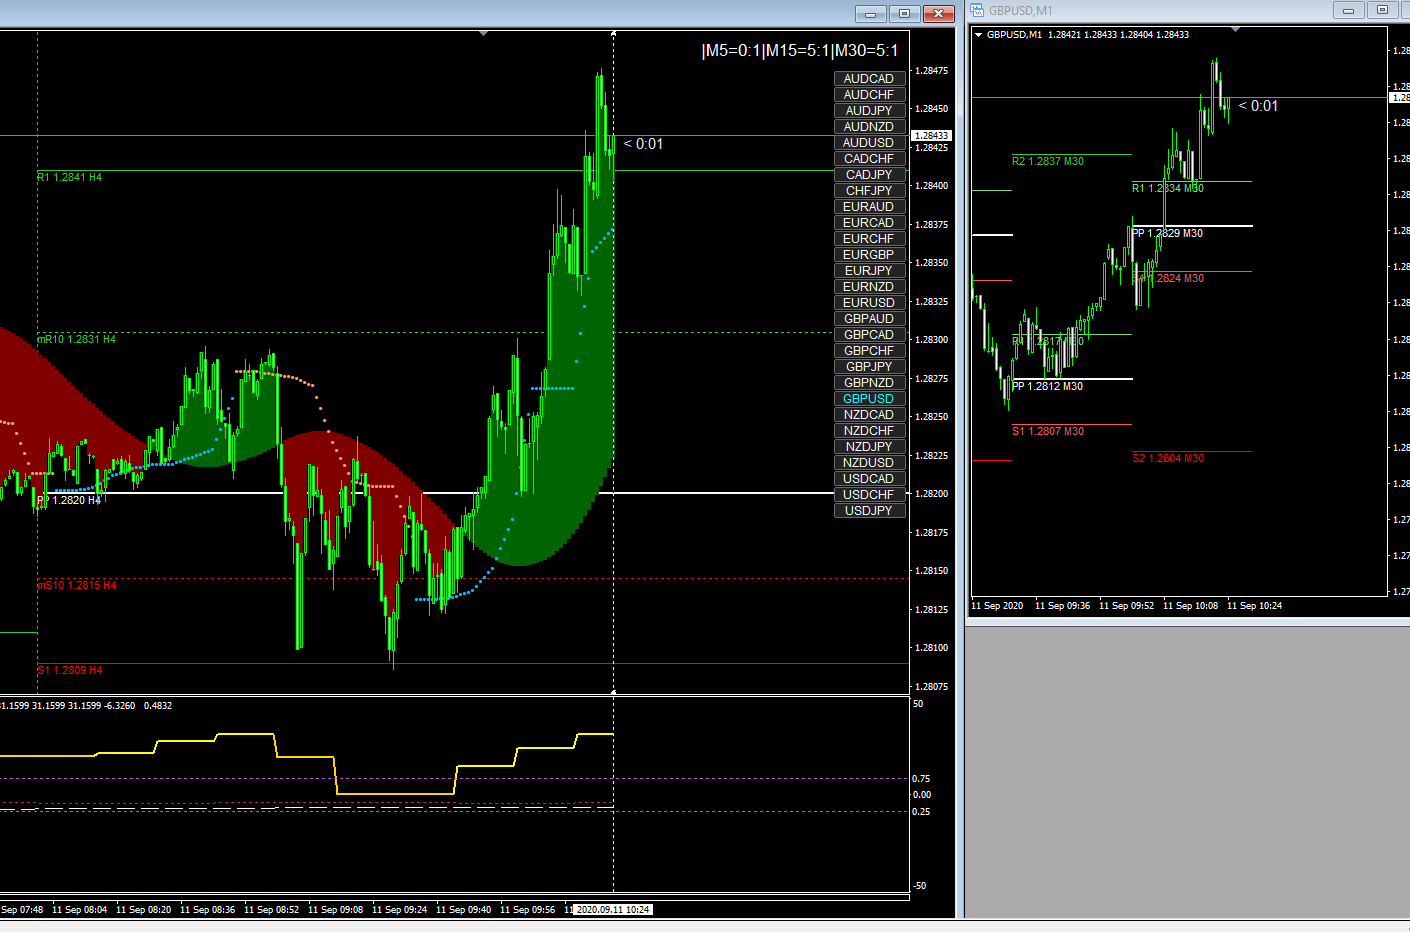Open the EURUSD pair

coord(869,303)
